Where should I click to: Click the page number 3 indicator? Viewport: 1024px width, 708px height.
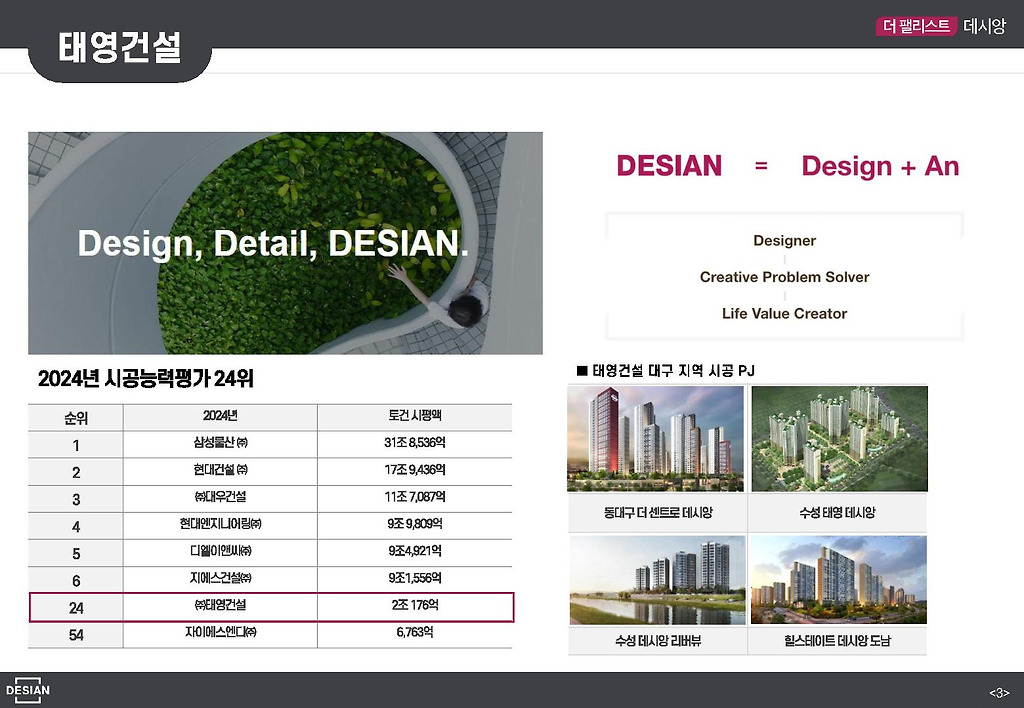[999, 693]
